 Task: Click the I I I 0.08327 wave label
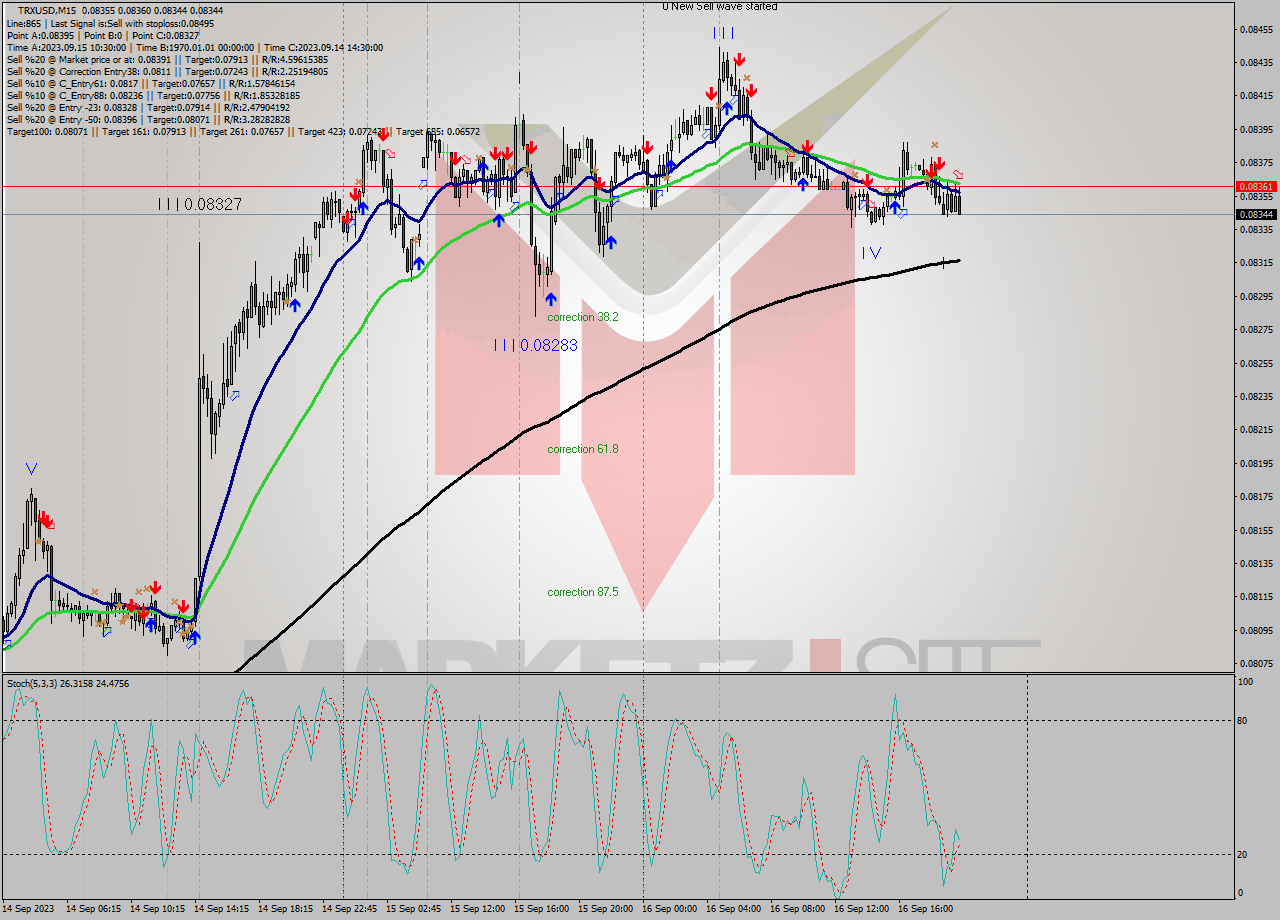tap(200, 202)
